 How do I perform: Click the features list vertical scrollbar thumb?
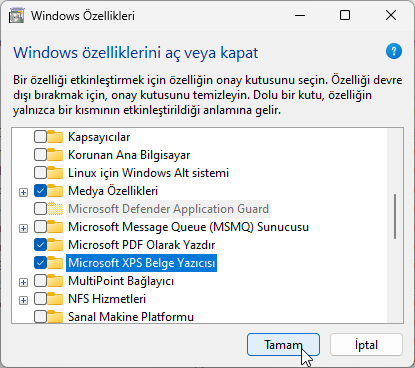point(395,216)
